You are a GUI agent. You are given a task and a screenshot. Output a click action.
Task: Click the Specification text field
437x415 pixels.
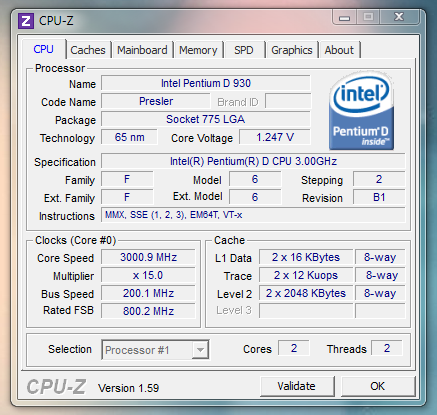pos(253,161)
